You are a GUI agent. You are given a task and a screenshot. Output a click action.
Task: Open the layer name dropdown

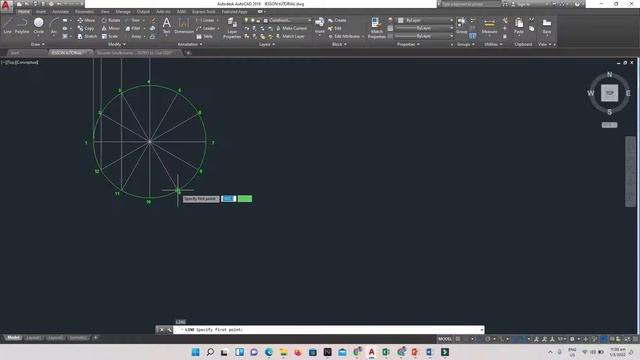pyautogui.click(x=288, y=20)
